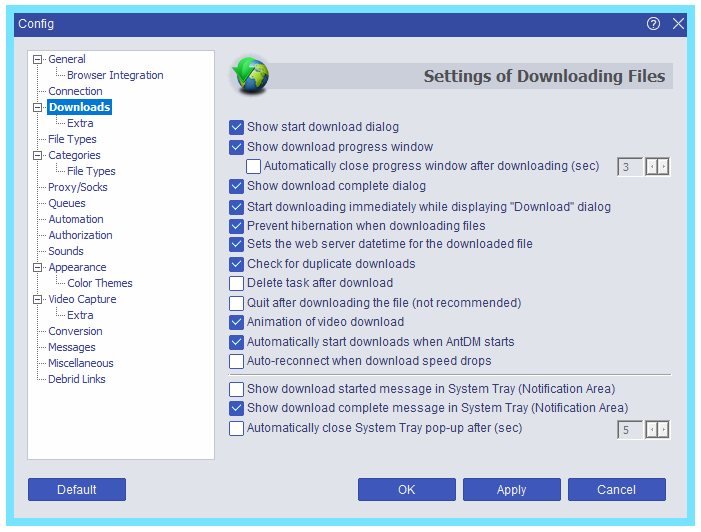Click the progress window seconds input field
Viewport: 701px width, 532px height.
coord(630,167)
